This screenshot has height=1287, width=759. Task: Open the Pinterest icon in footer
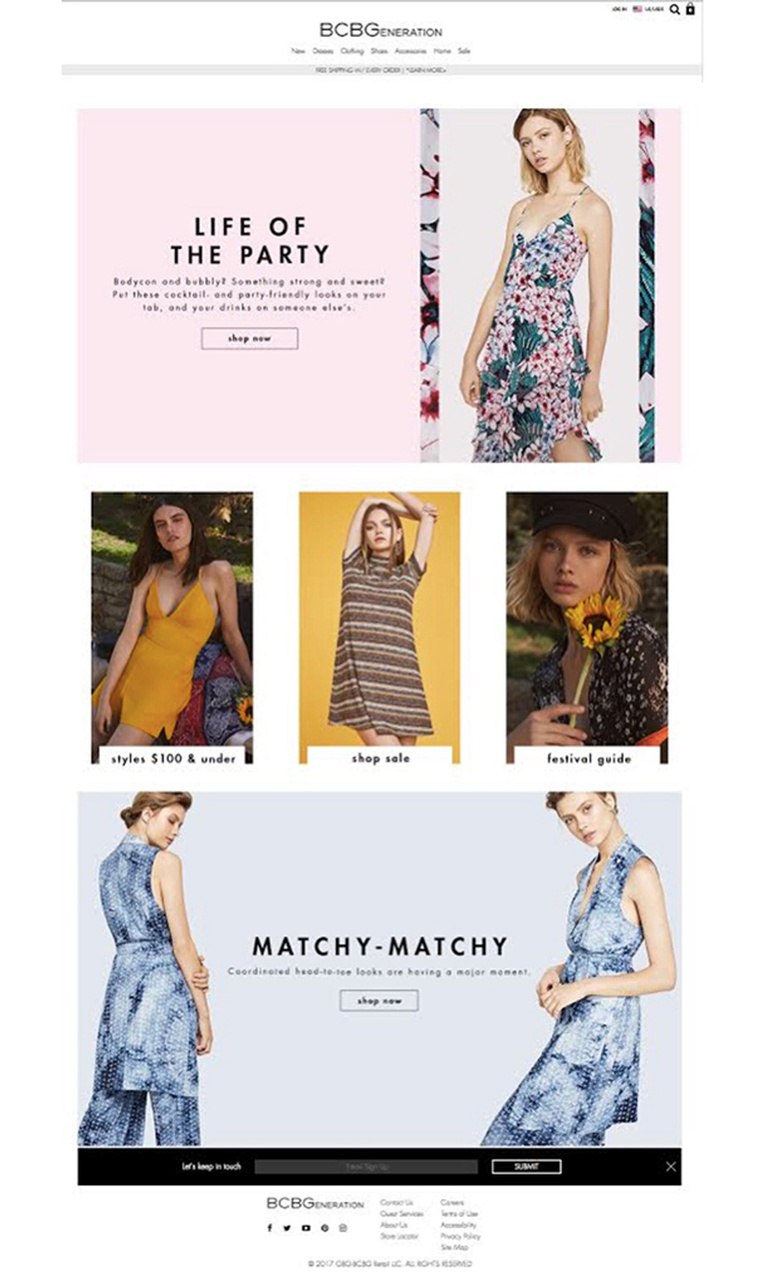[324, 1227]
